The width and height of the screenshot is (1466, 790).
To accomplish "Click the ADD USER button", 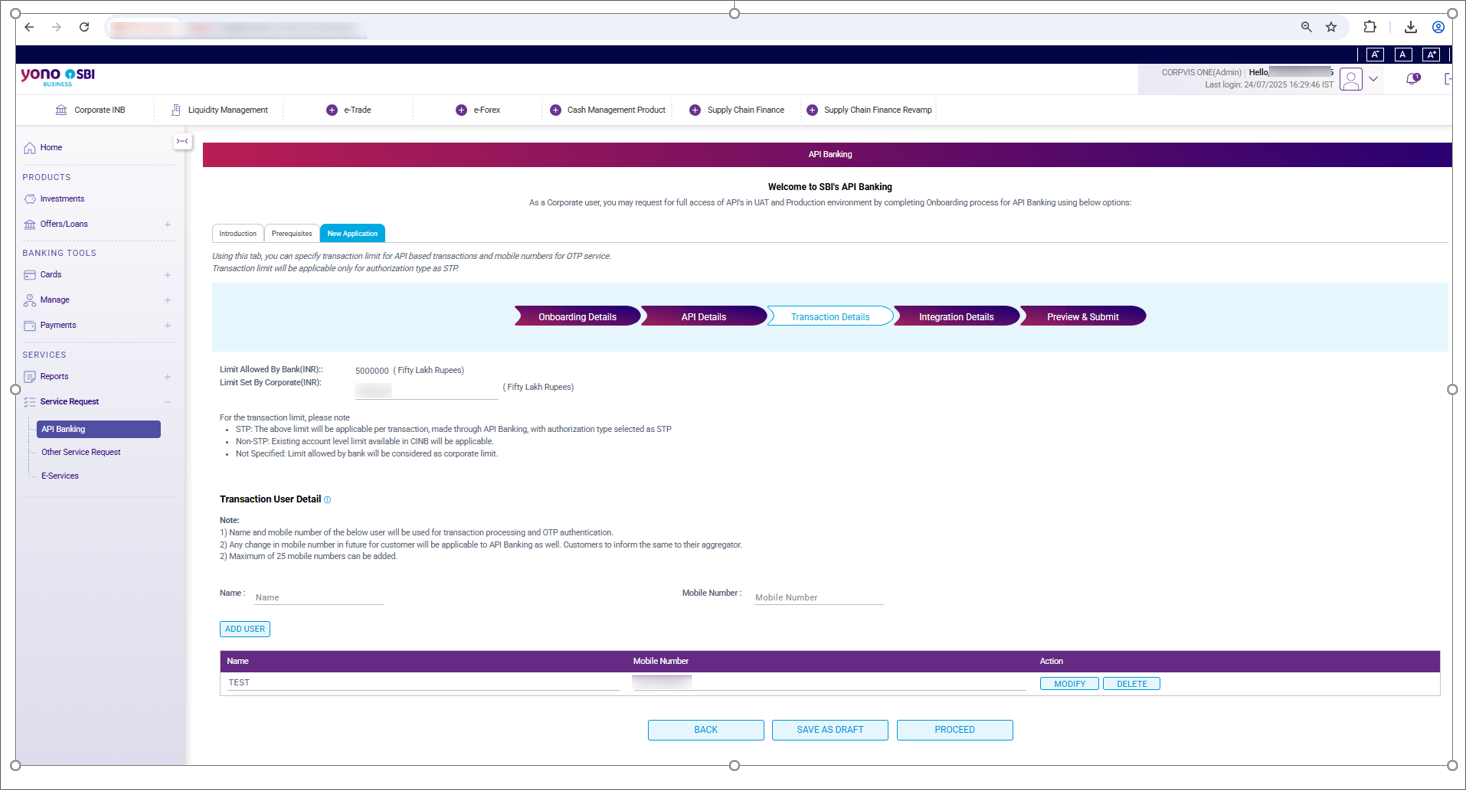I will pyautogui.click(x=245, y=629).
